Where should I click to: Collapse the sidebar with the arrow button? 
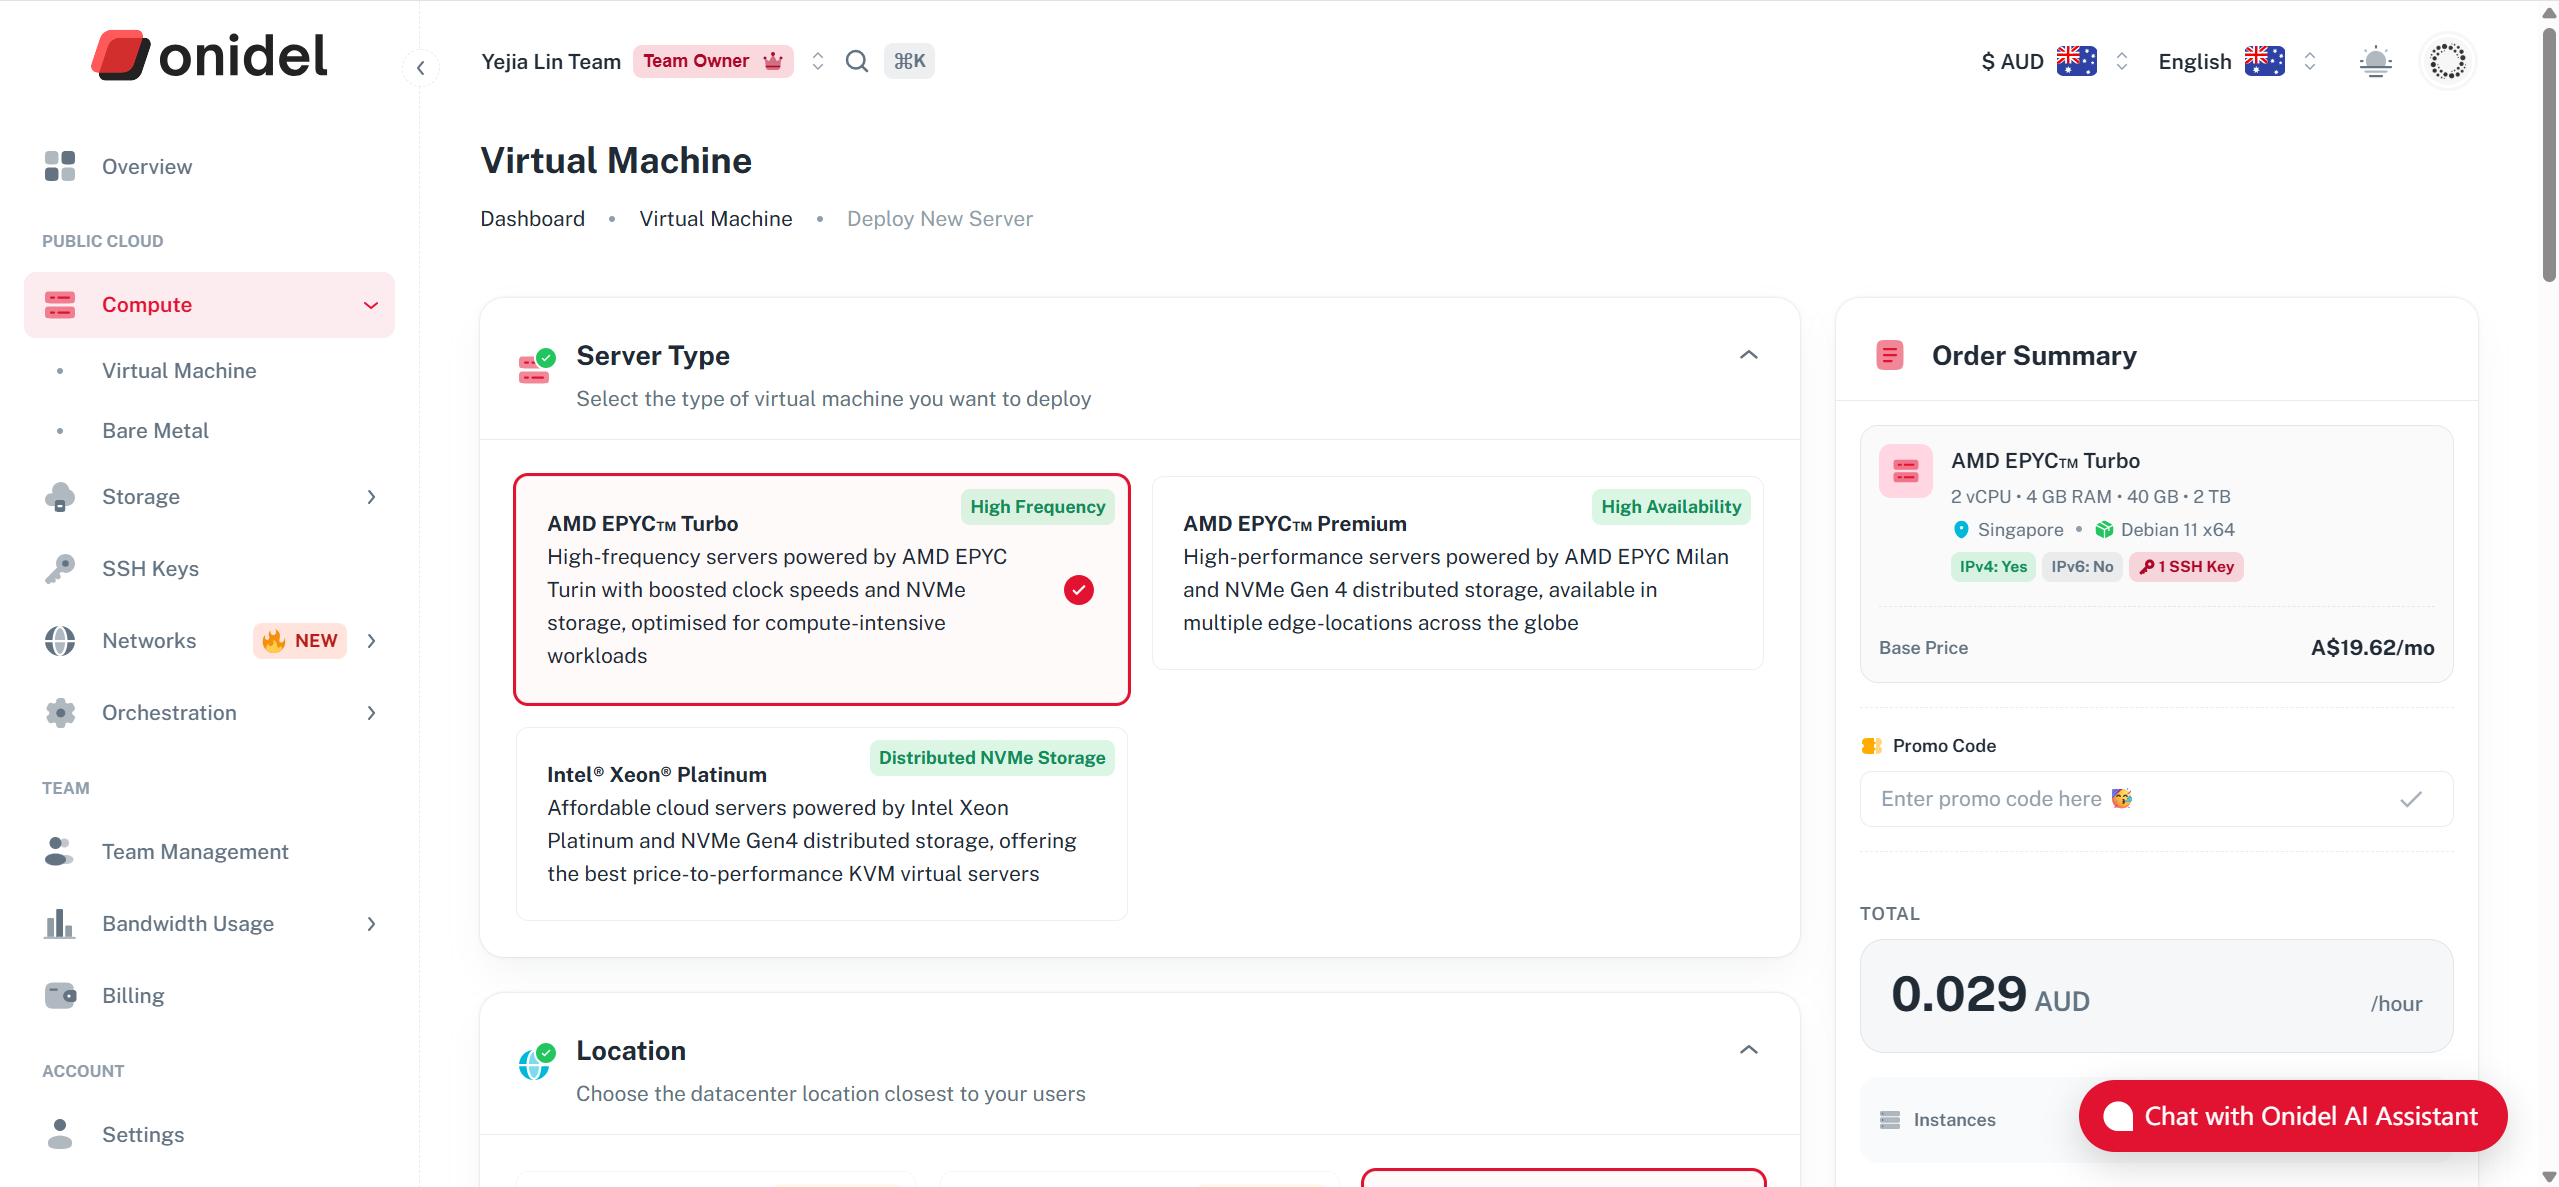421,68
